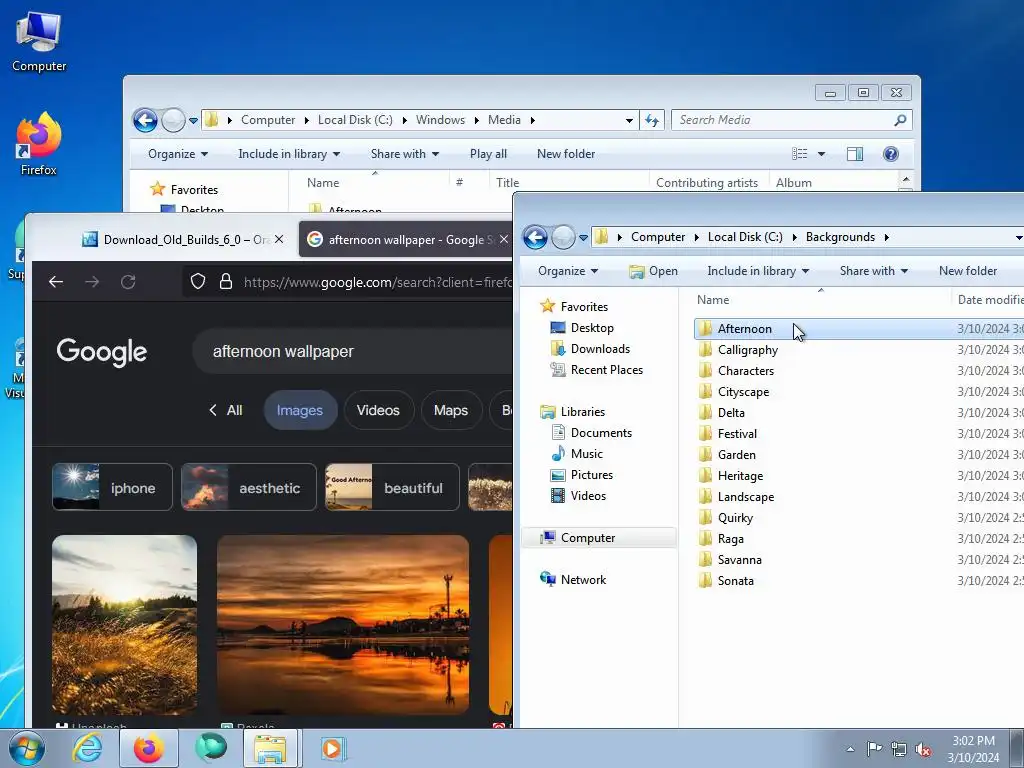Go back in the Backgrounds explorer window
1024x768 pixels.
[x=535, y=237]
